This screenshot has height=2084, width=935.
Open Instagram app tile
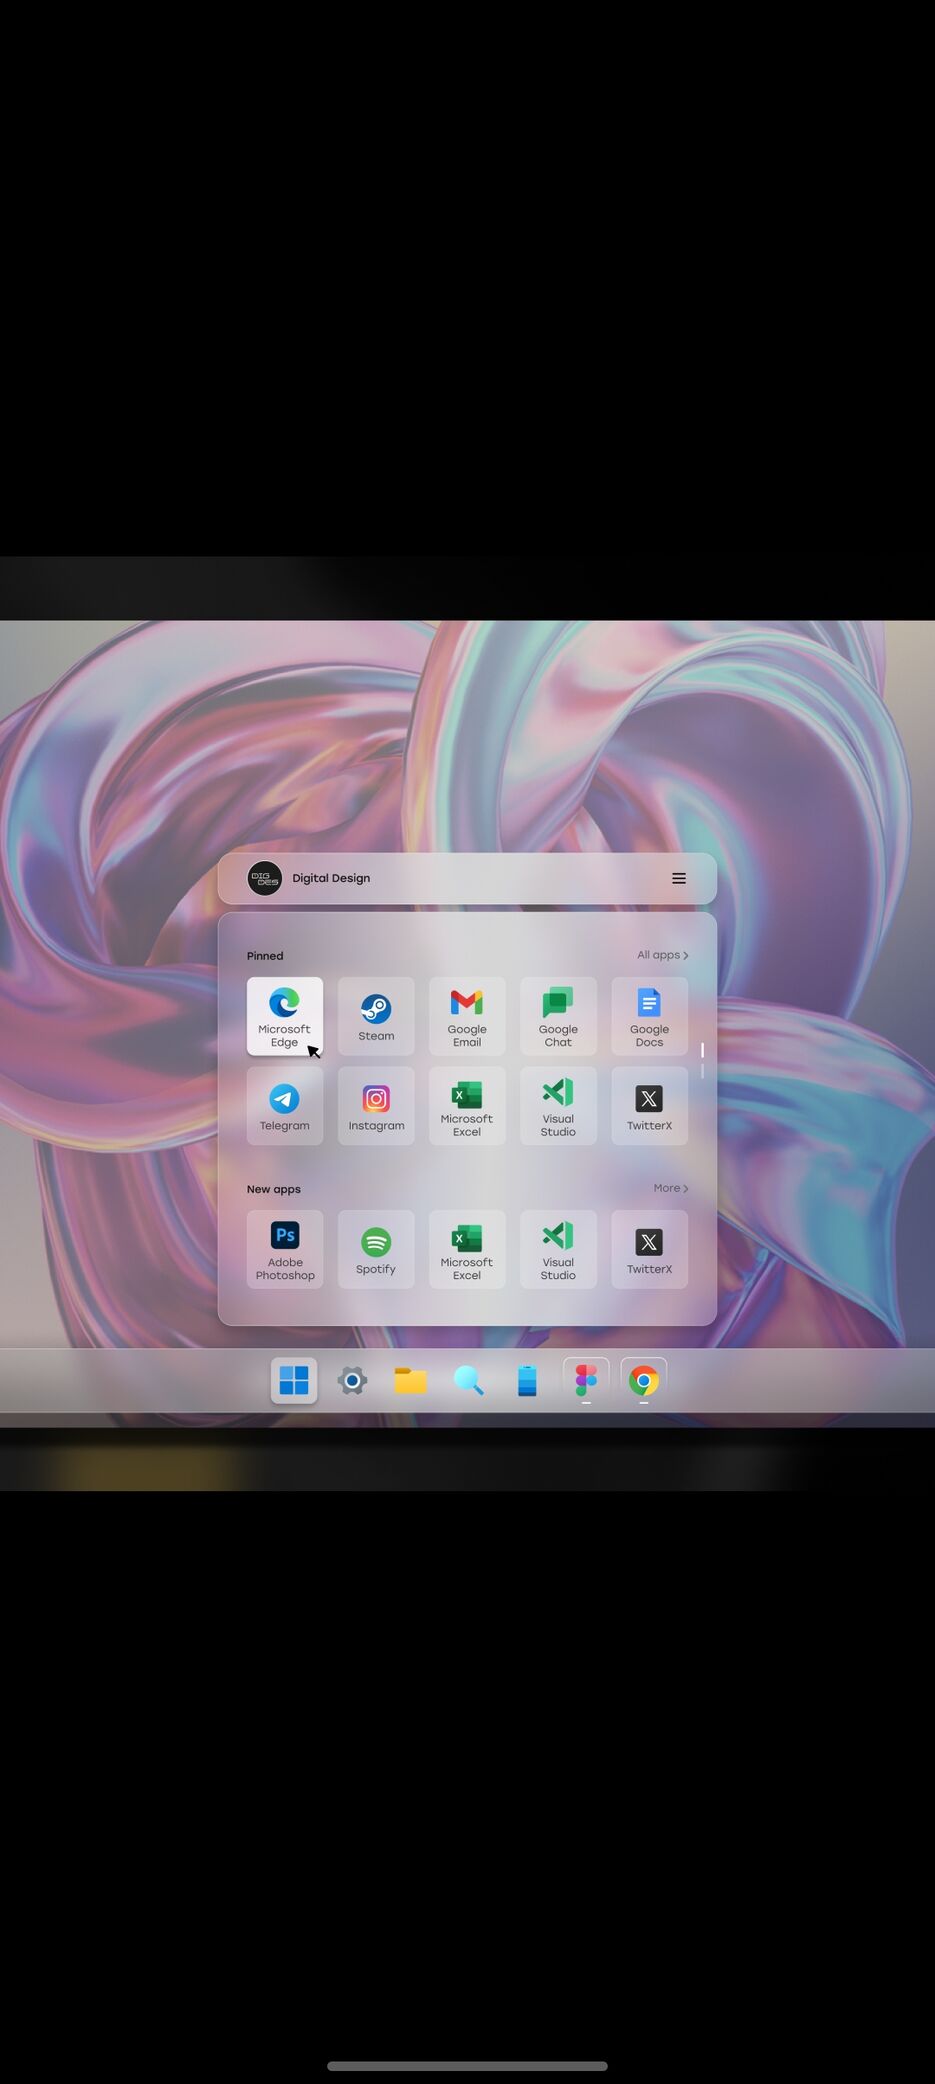376,1106
